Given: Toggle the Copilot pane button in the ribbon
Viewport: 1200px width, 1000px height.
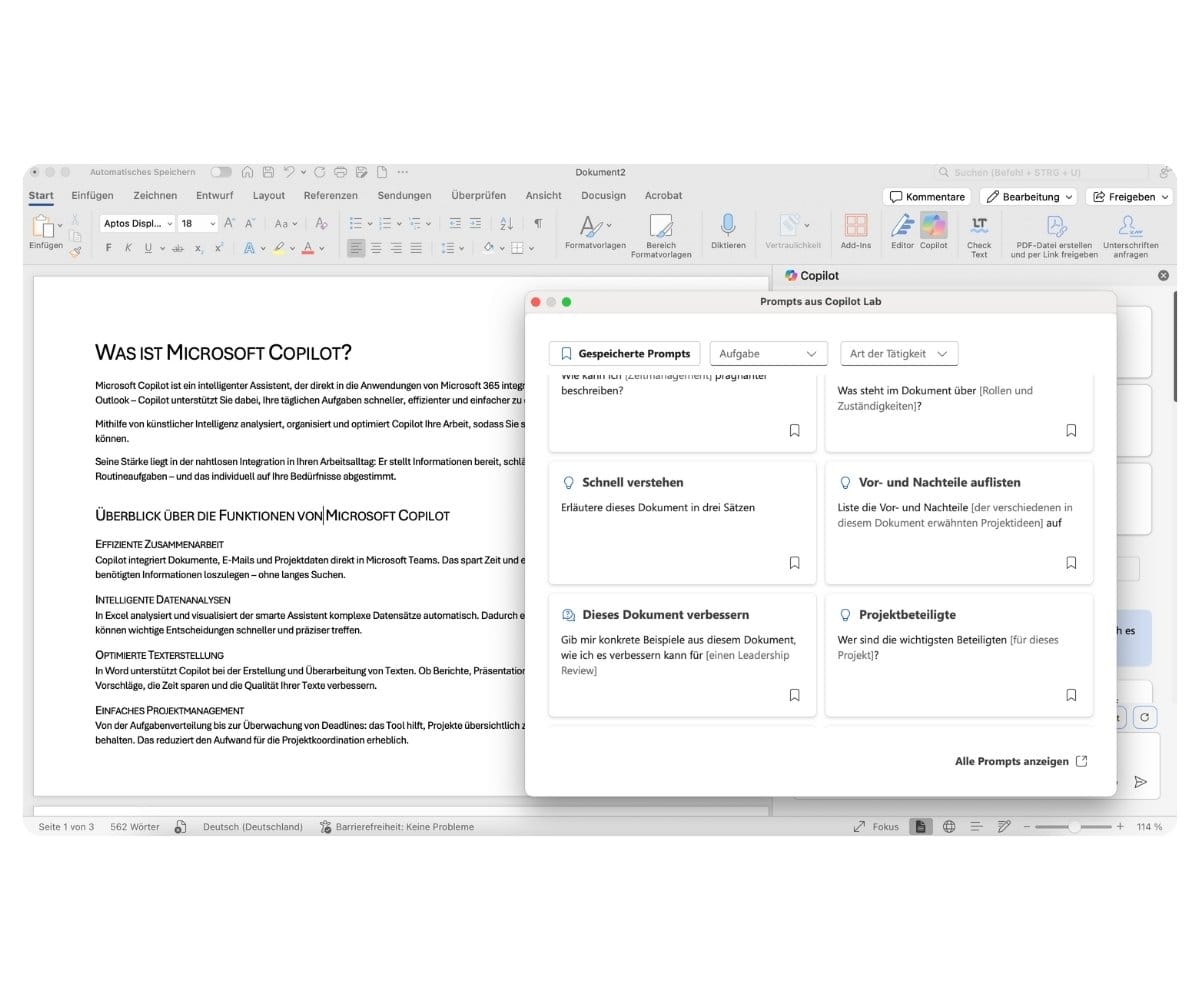Looking at the screenshot, I should pyautogui.click(x=934, y=232).
